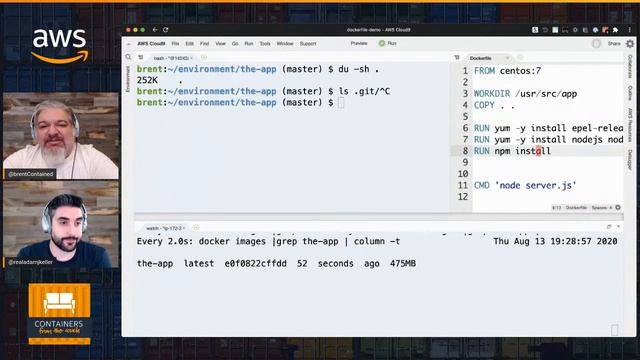The width and height of the screenshot is (640, 360).
Task: Click the pane menu icon left of bash tab
Action: point(141,58)
